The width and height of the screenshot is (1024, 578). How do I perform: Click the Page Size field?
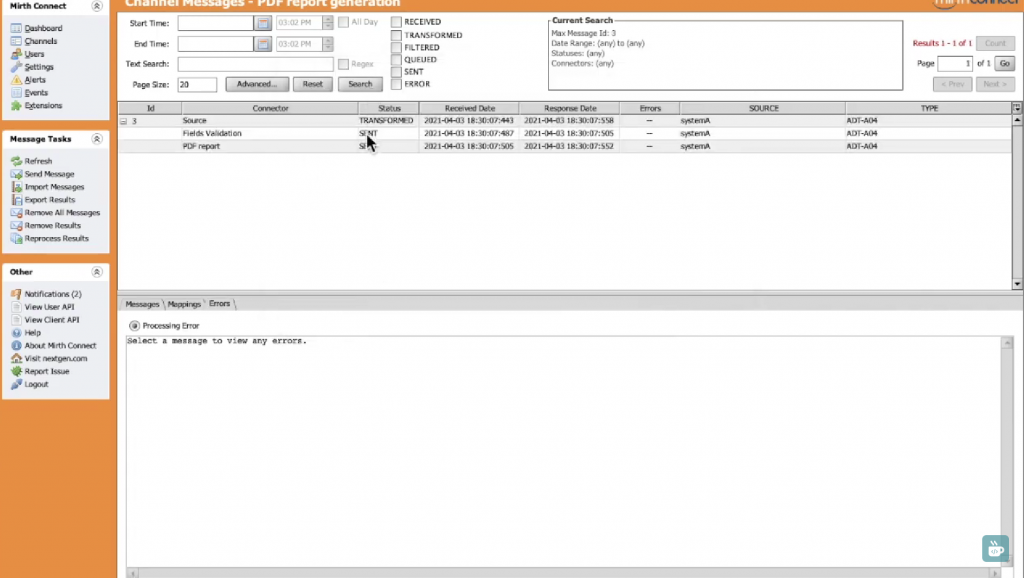pyautogui.click(x=197, y=85)
